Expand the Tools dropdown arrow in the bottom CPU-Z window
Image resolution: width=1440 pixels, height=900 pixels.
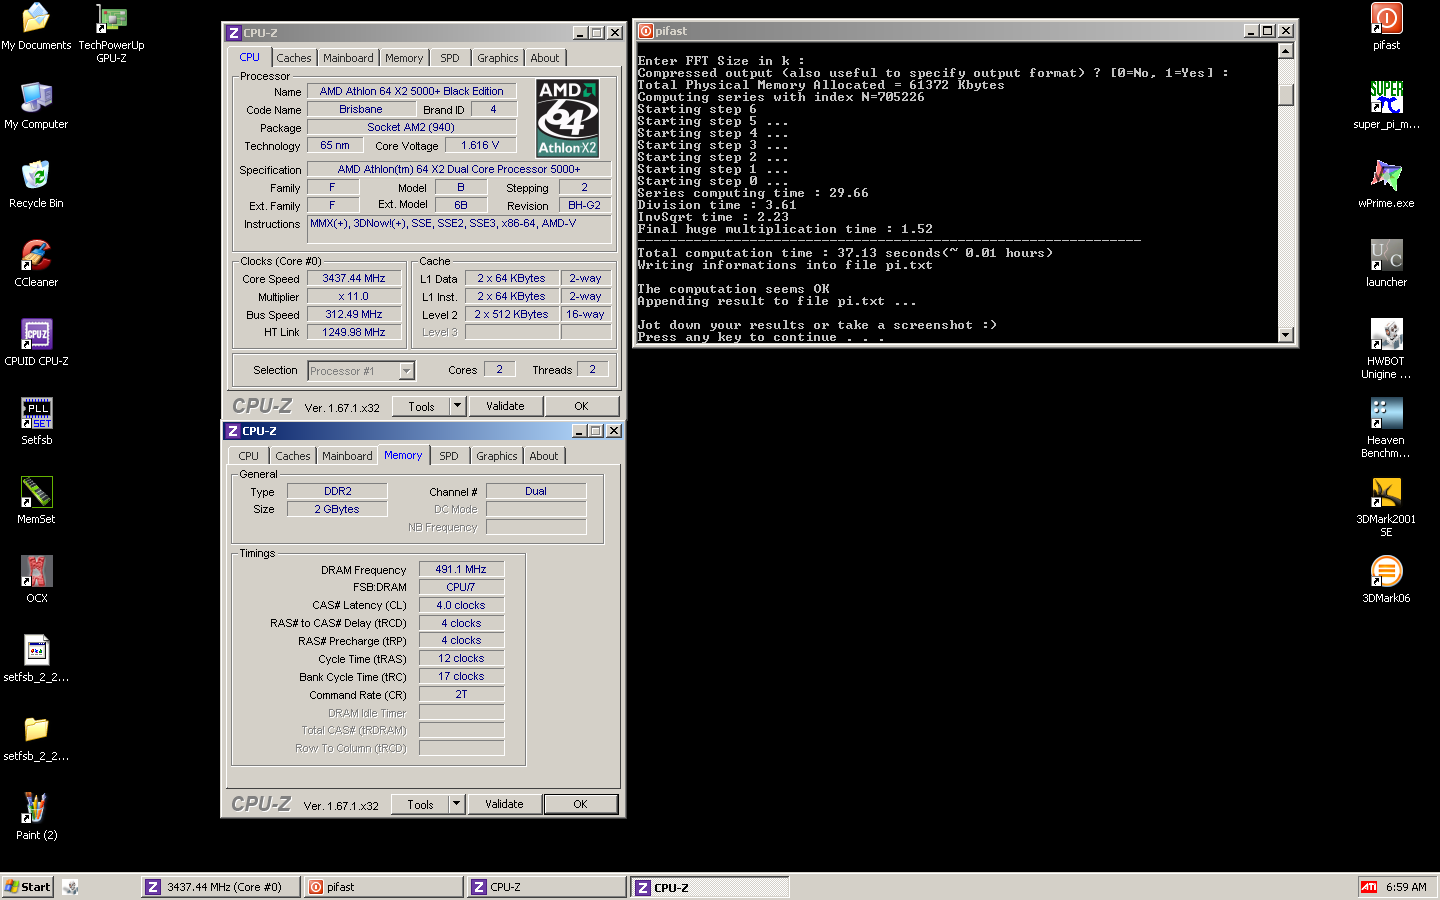coord(456,804)
